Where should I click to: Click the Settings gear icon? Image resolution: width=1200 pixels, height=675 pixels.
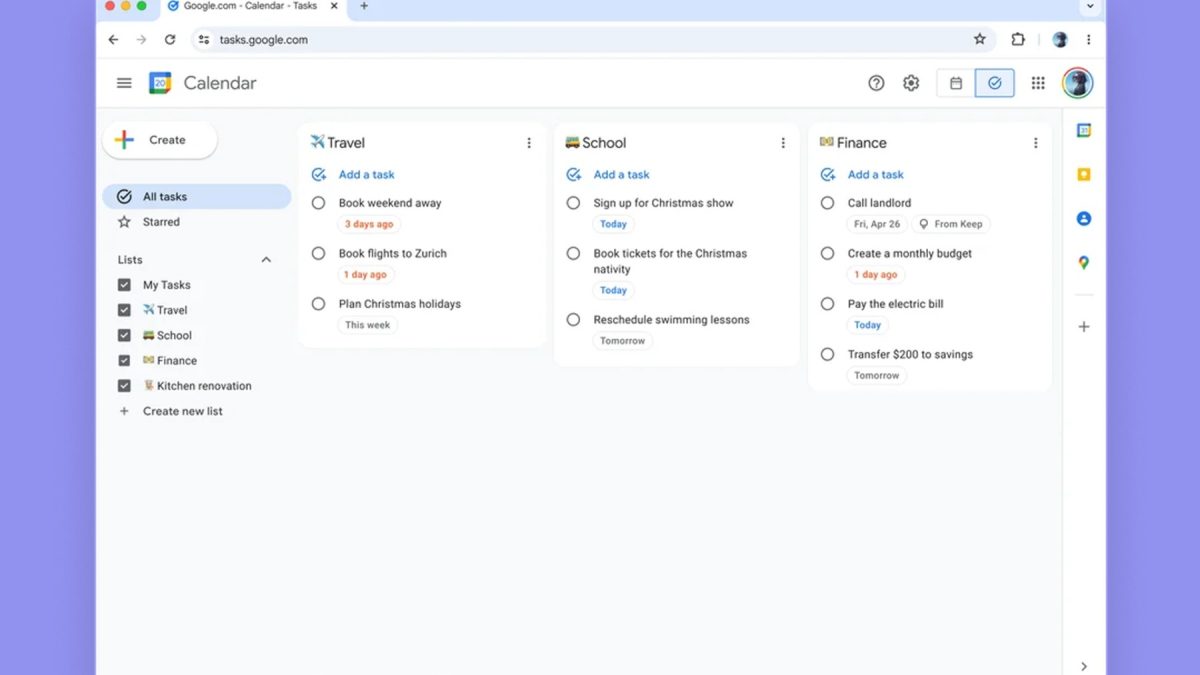911,83
